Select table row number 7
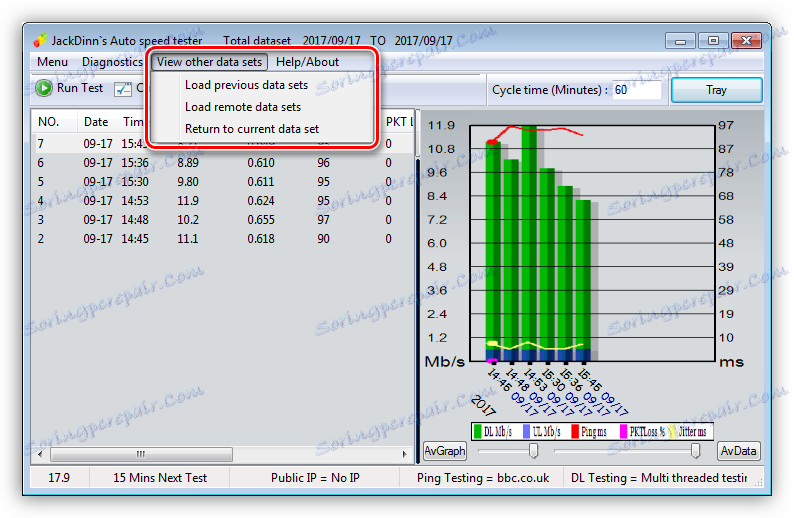This screenshot has width=794, height=518. coord(223,144)
